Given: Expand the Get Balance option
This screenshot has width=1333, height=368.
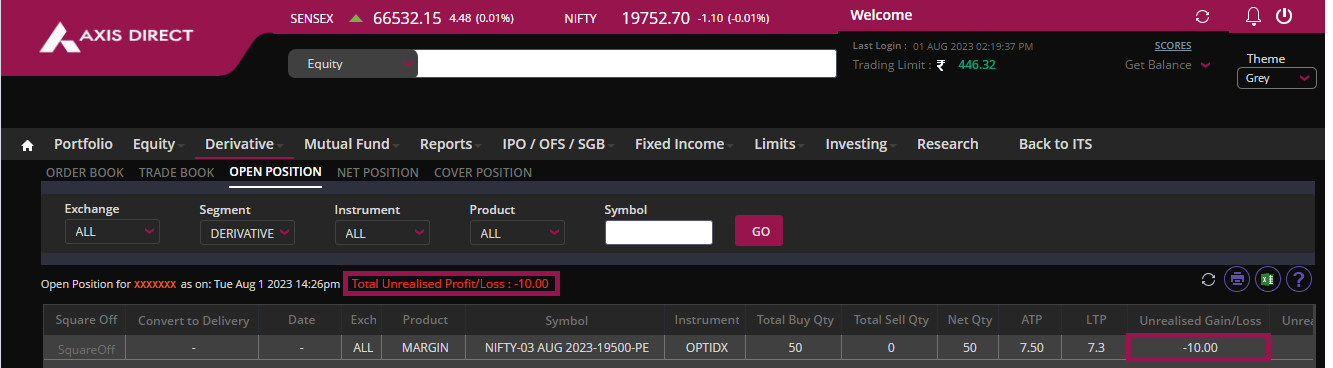Looking at the screenshot, I should (1167, 65).
